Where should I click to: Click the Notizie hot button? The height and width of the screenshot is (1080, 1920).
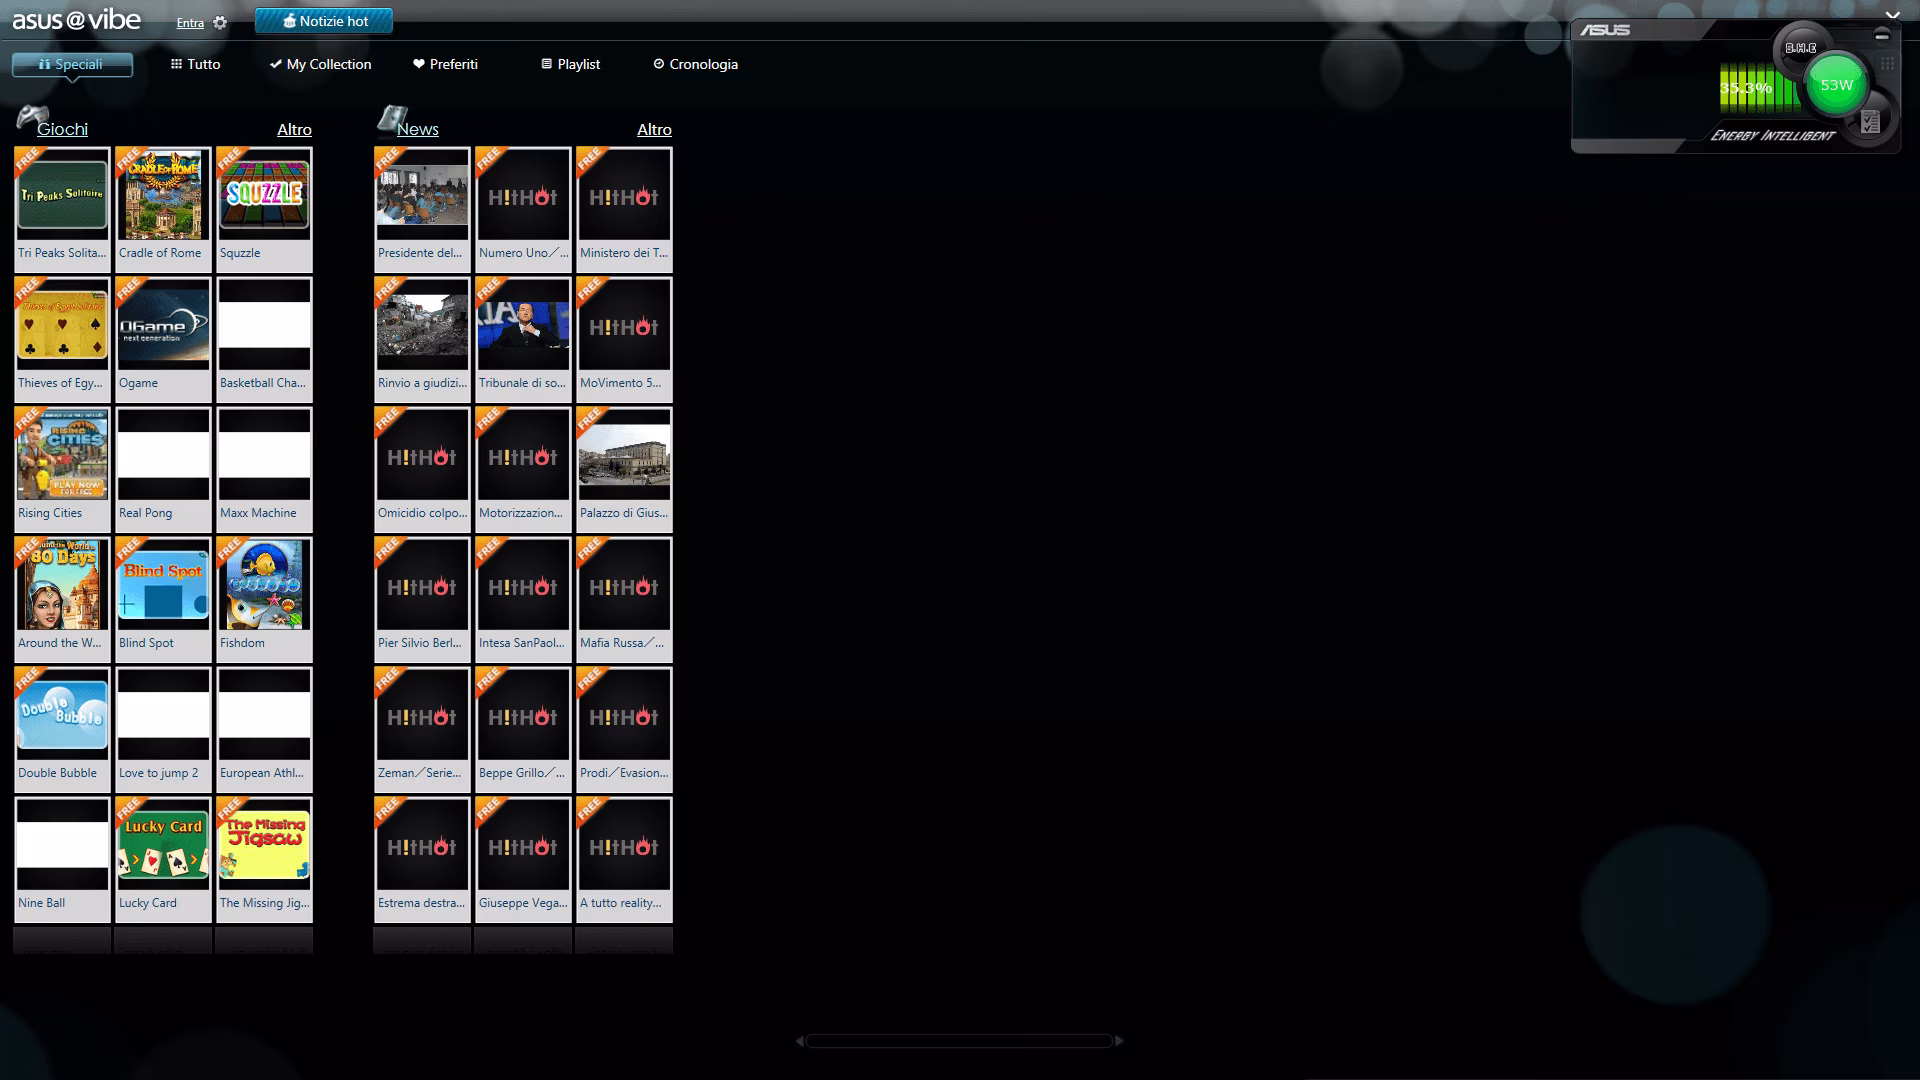[x=324, y=21]
